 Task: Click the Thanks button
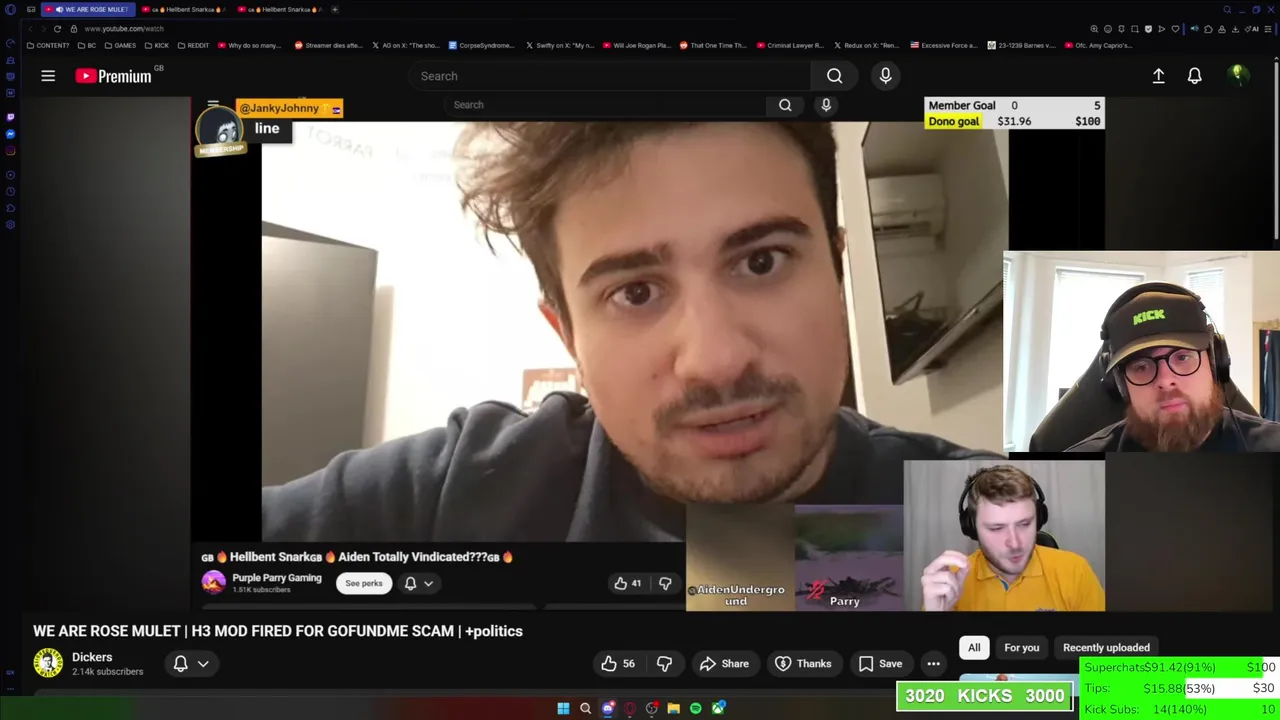pyautogui.click(x=803, y=664)
